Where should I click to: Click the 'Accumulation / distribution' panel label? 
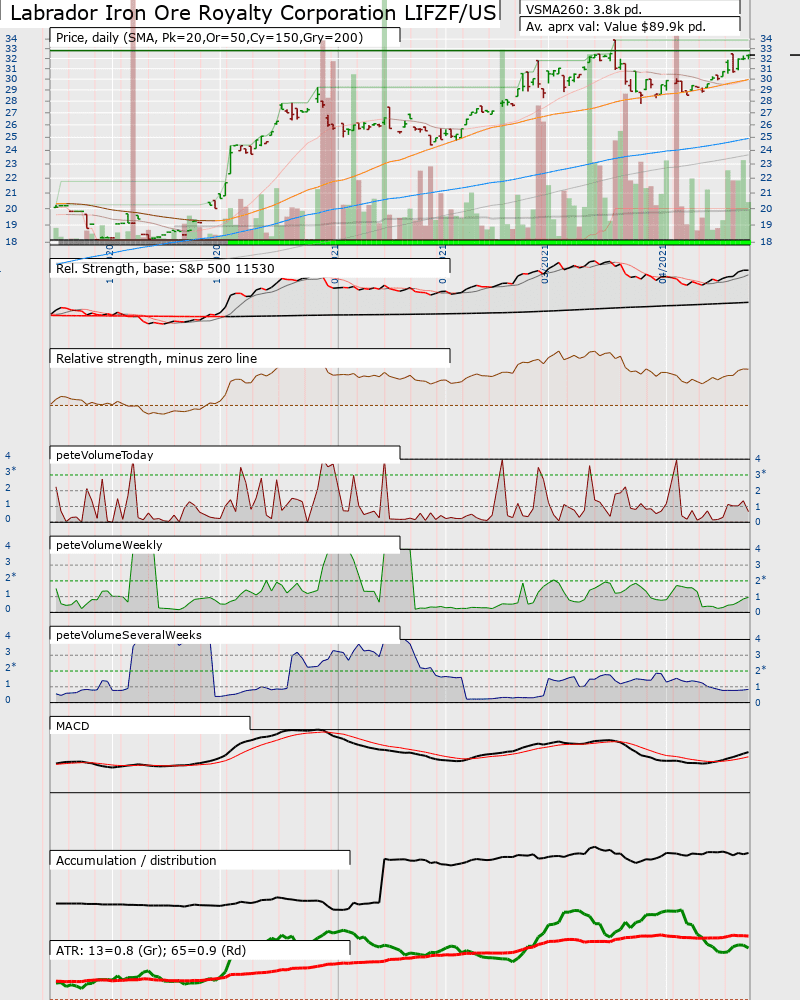click(136, 860)
